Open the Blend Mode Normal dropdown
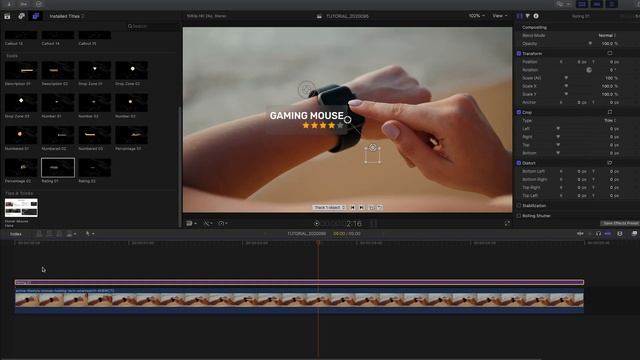 (x=607, y=36)
